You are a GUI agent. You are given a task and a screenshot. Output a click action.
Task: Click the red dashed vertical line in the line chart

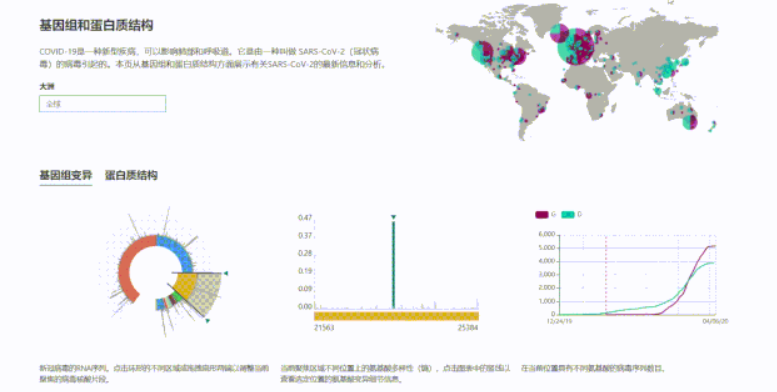pos(606,275)
